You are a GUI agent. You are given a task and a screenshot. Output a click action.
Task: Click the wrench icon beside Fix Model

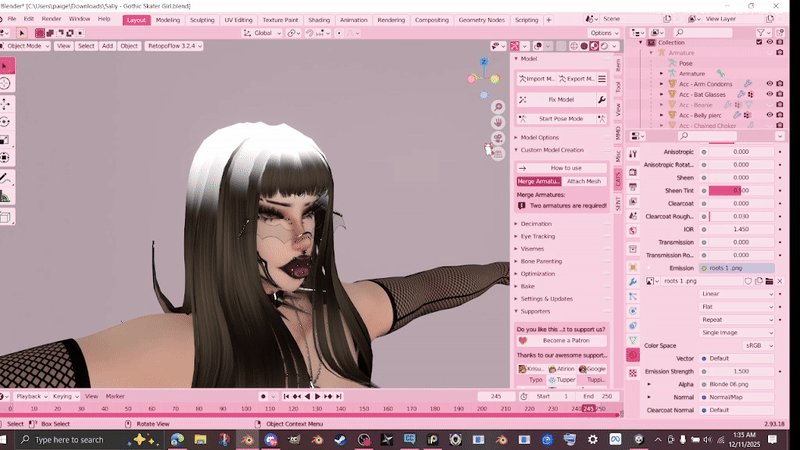pyautogui.click(x=601, y=100)
